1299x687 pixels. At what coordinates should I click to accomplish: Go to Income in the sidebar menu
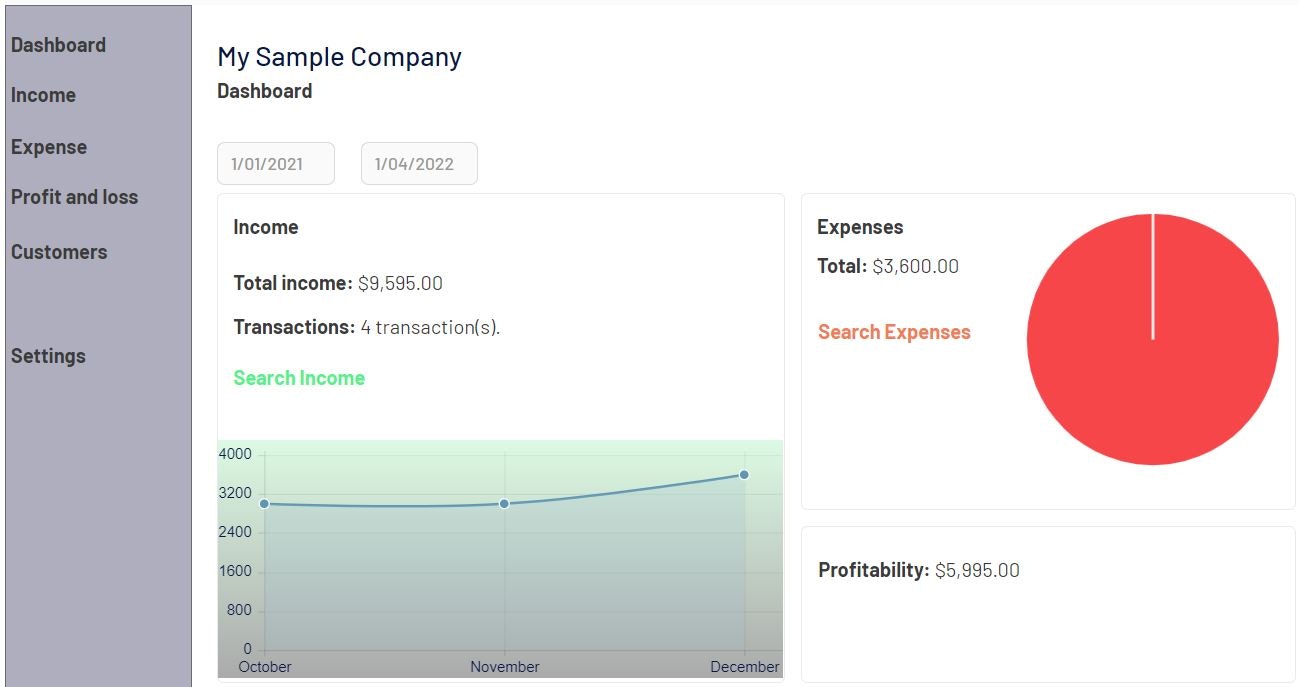[x=43, y=95]
